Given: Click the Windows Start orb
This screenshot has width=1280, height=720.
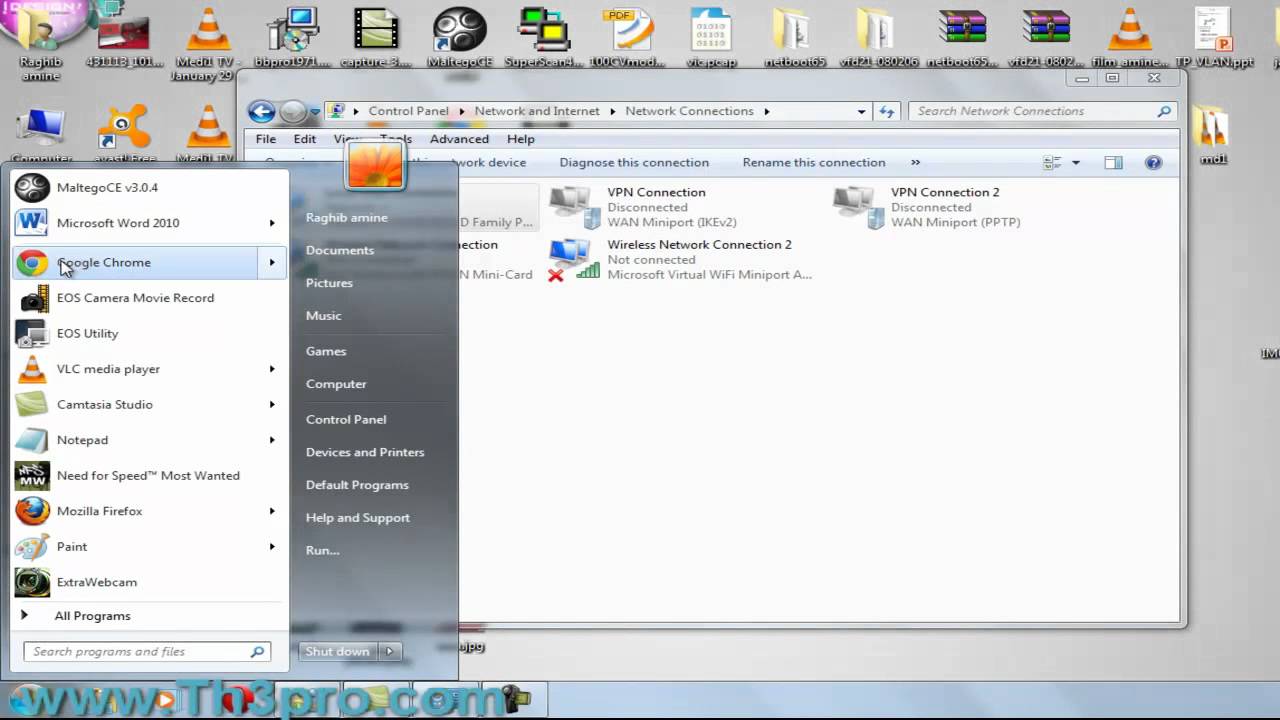Looking at the screenshot, I should 27,699.
